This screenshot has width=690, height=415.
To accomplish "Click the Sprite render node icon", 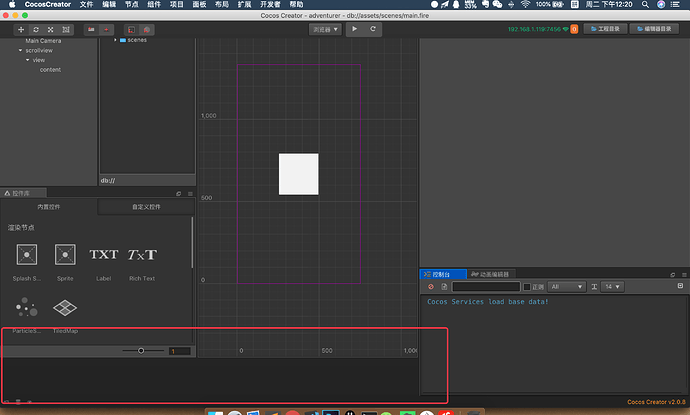I will 65,255.
